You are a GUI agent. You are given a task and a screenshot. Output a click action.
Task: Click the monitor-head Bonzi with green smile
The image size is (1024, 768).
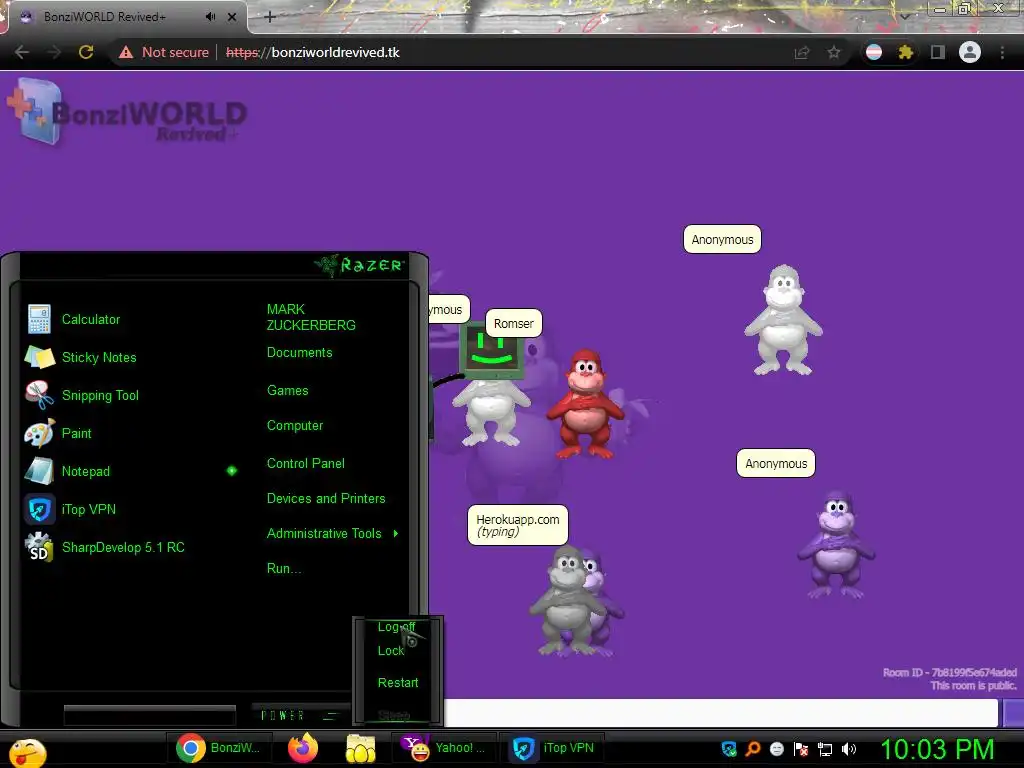[x=490, y=385]
